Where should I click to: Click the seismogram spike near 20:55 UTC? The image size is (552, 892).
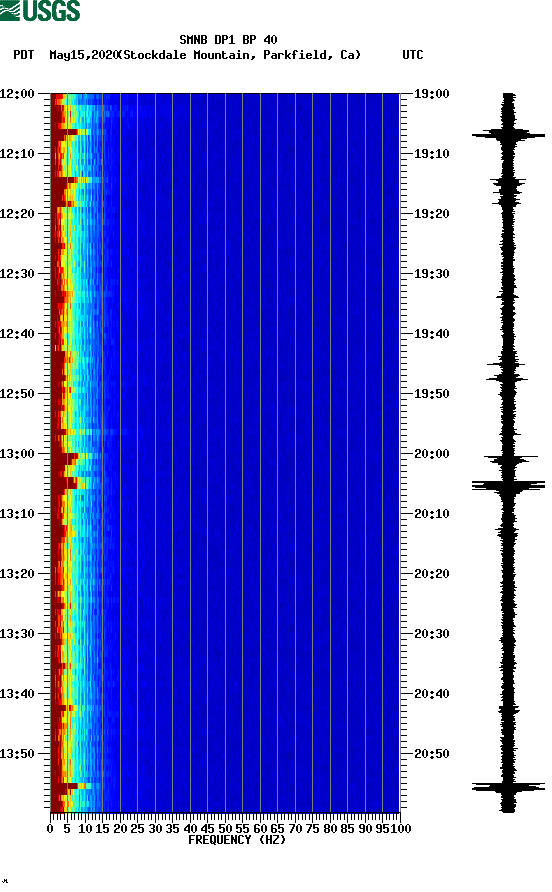point(508,787)
